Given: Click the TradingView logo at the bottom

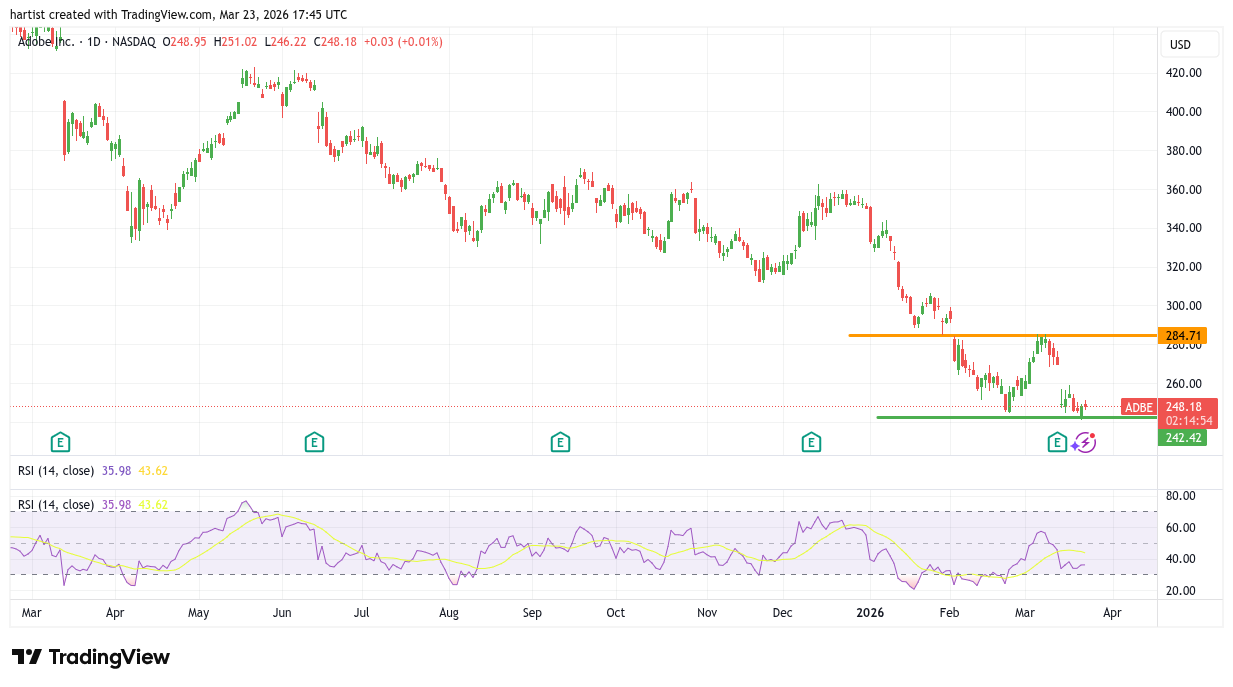Looking at the screenshot, I should tap(91, 657).
